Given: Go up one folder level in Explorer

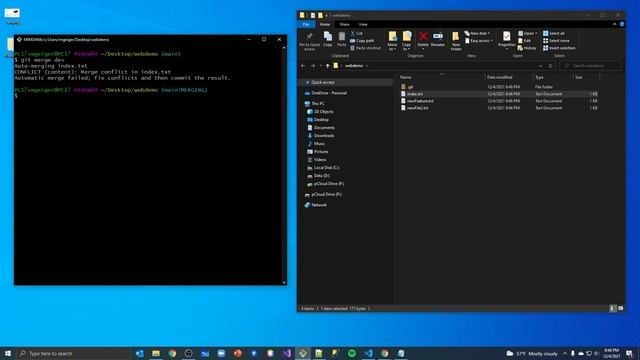Looking at the screenshot, I should [327, 66].
